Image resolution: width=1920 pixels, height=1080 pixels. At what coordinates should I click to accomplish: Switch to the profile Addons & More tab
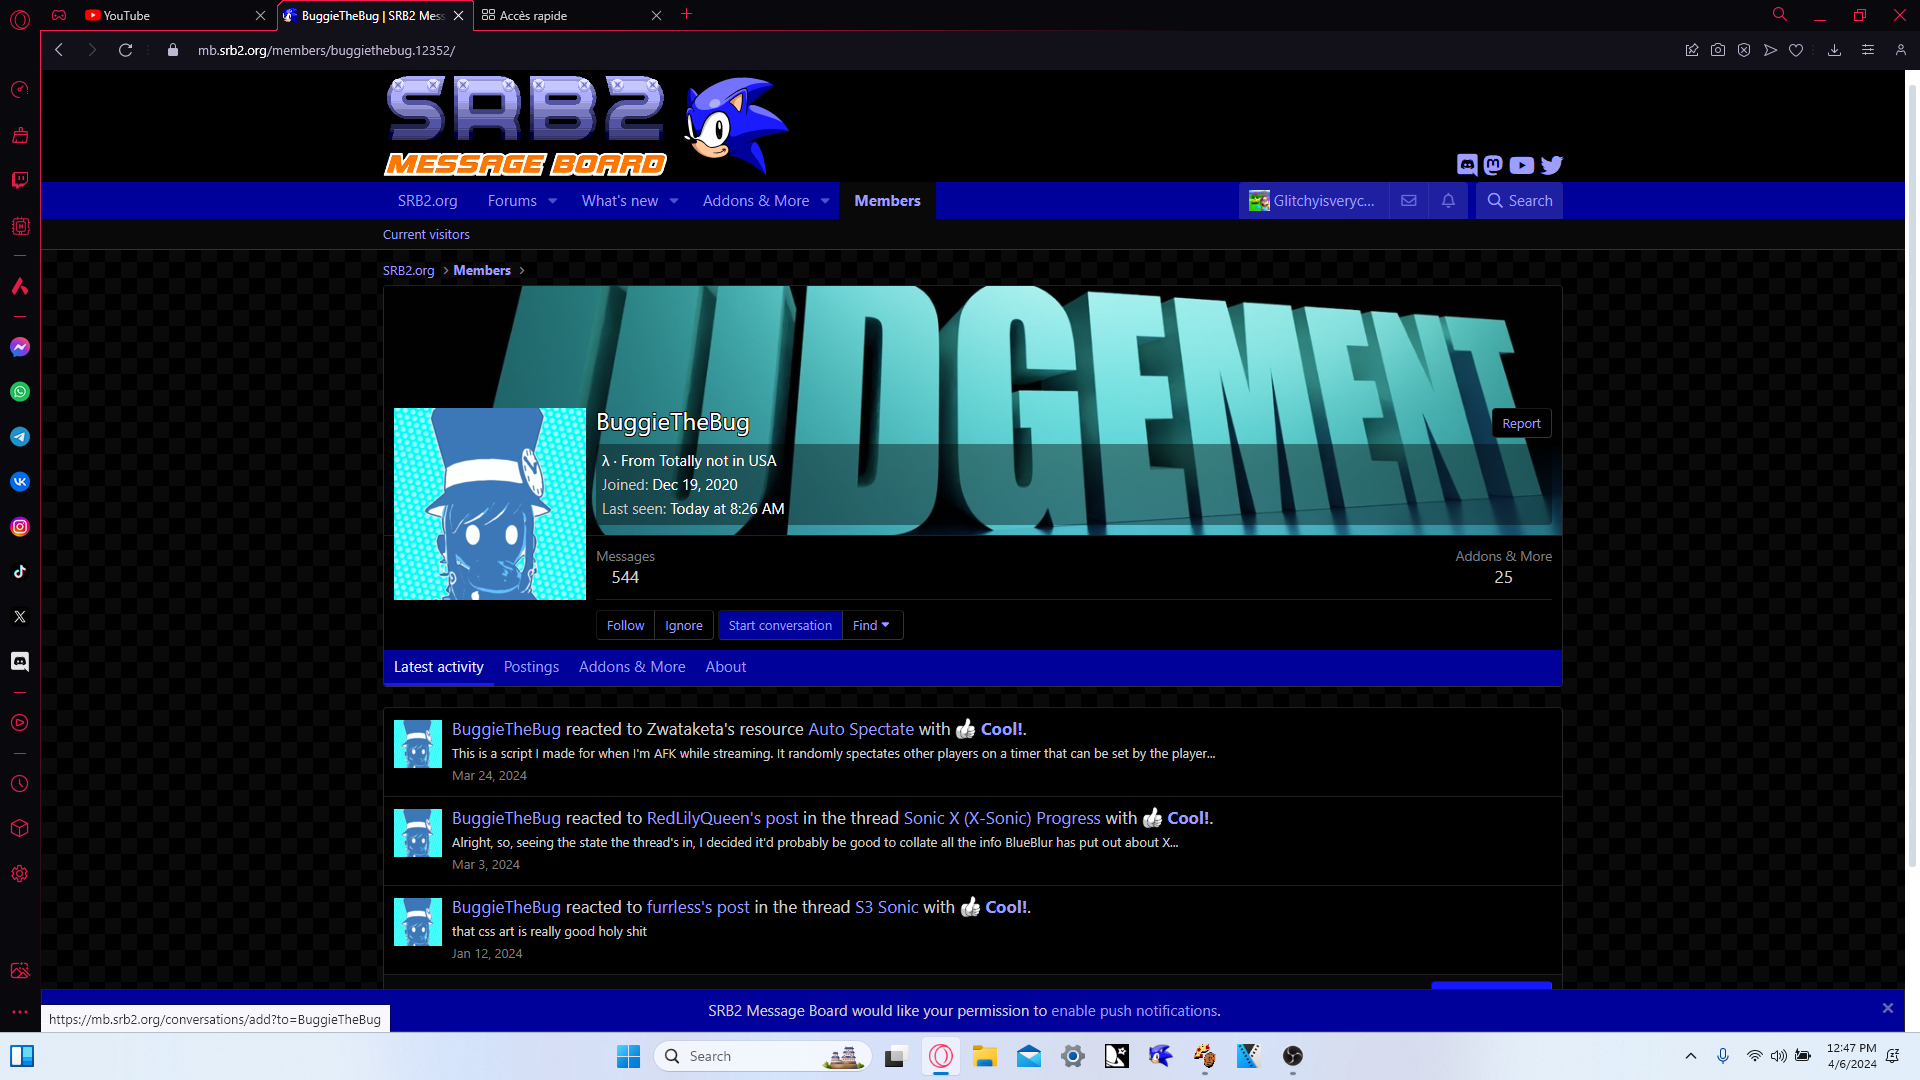pyautogui.click(x=632, y=667)
